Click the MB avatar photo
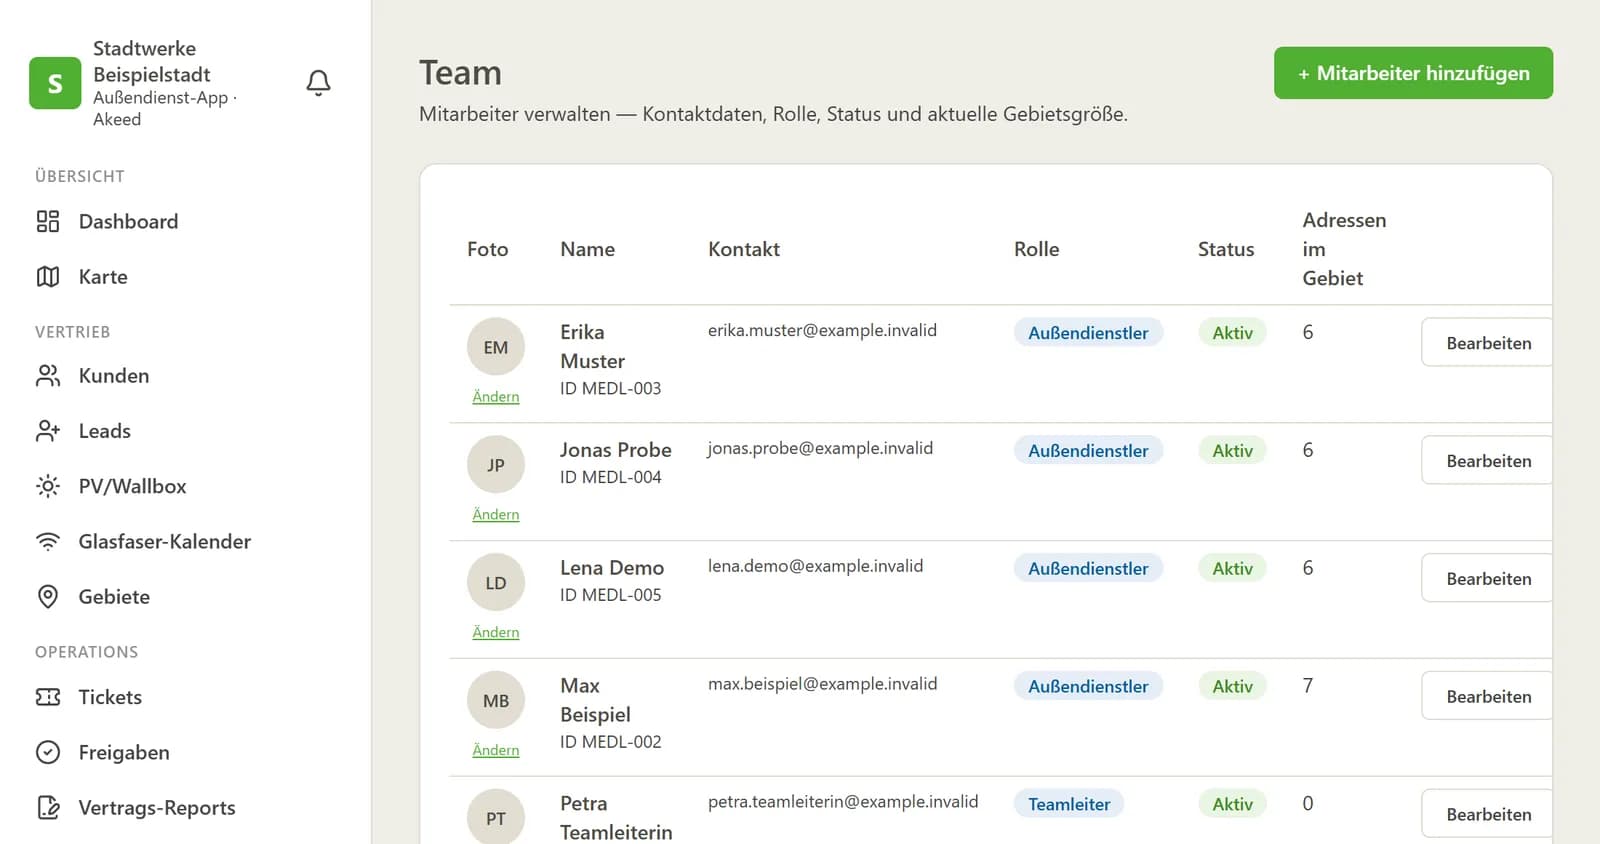Screen dimensions: 1600x844 pos(496,701)
